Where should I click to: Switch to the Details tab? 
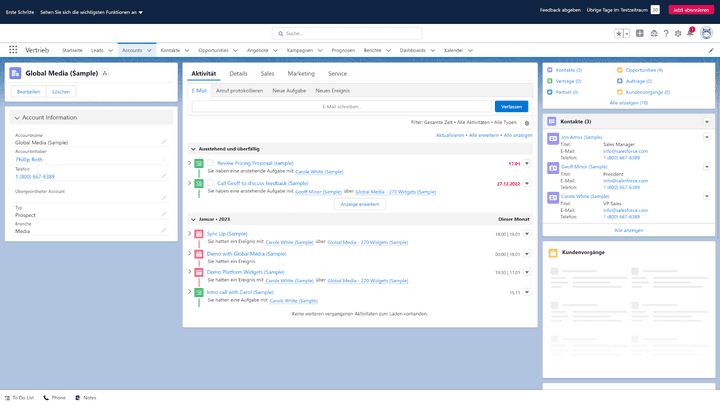(238, 73)
